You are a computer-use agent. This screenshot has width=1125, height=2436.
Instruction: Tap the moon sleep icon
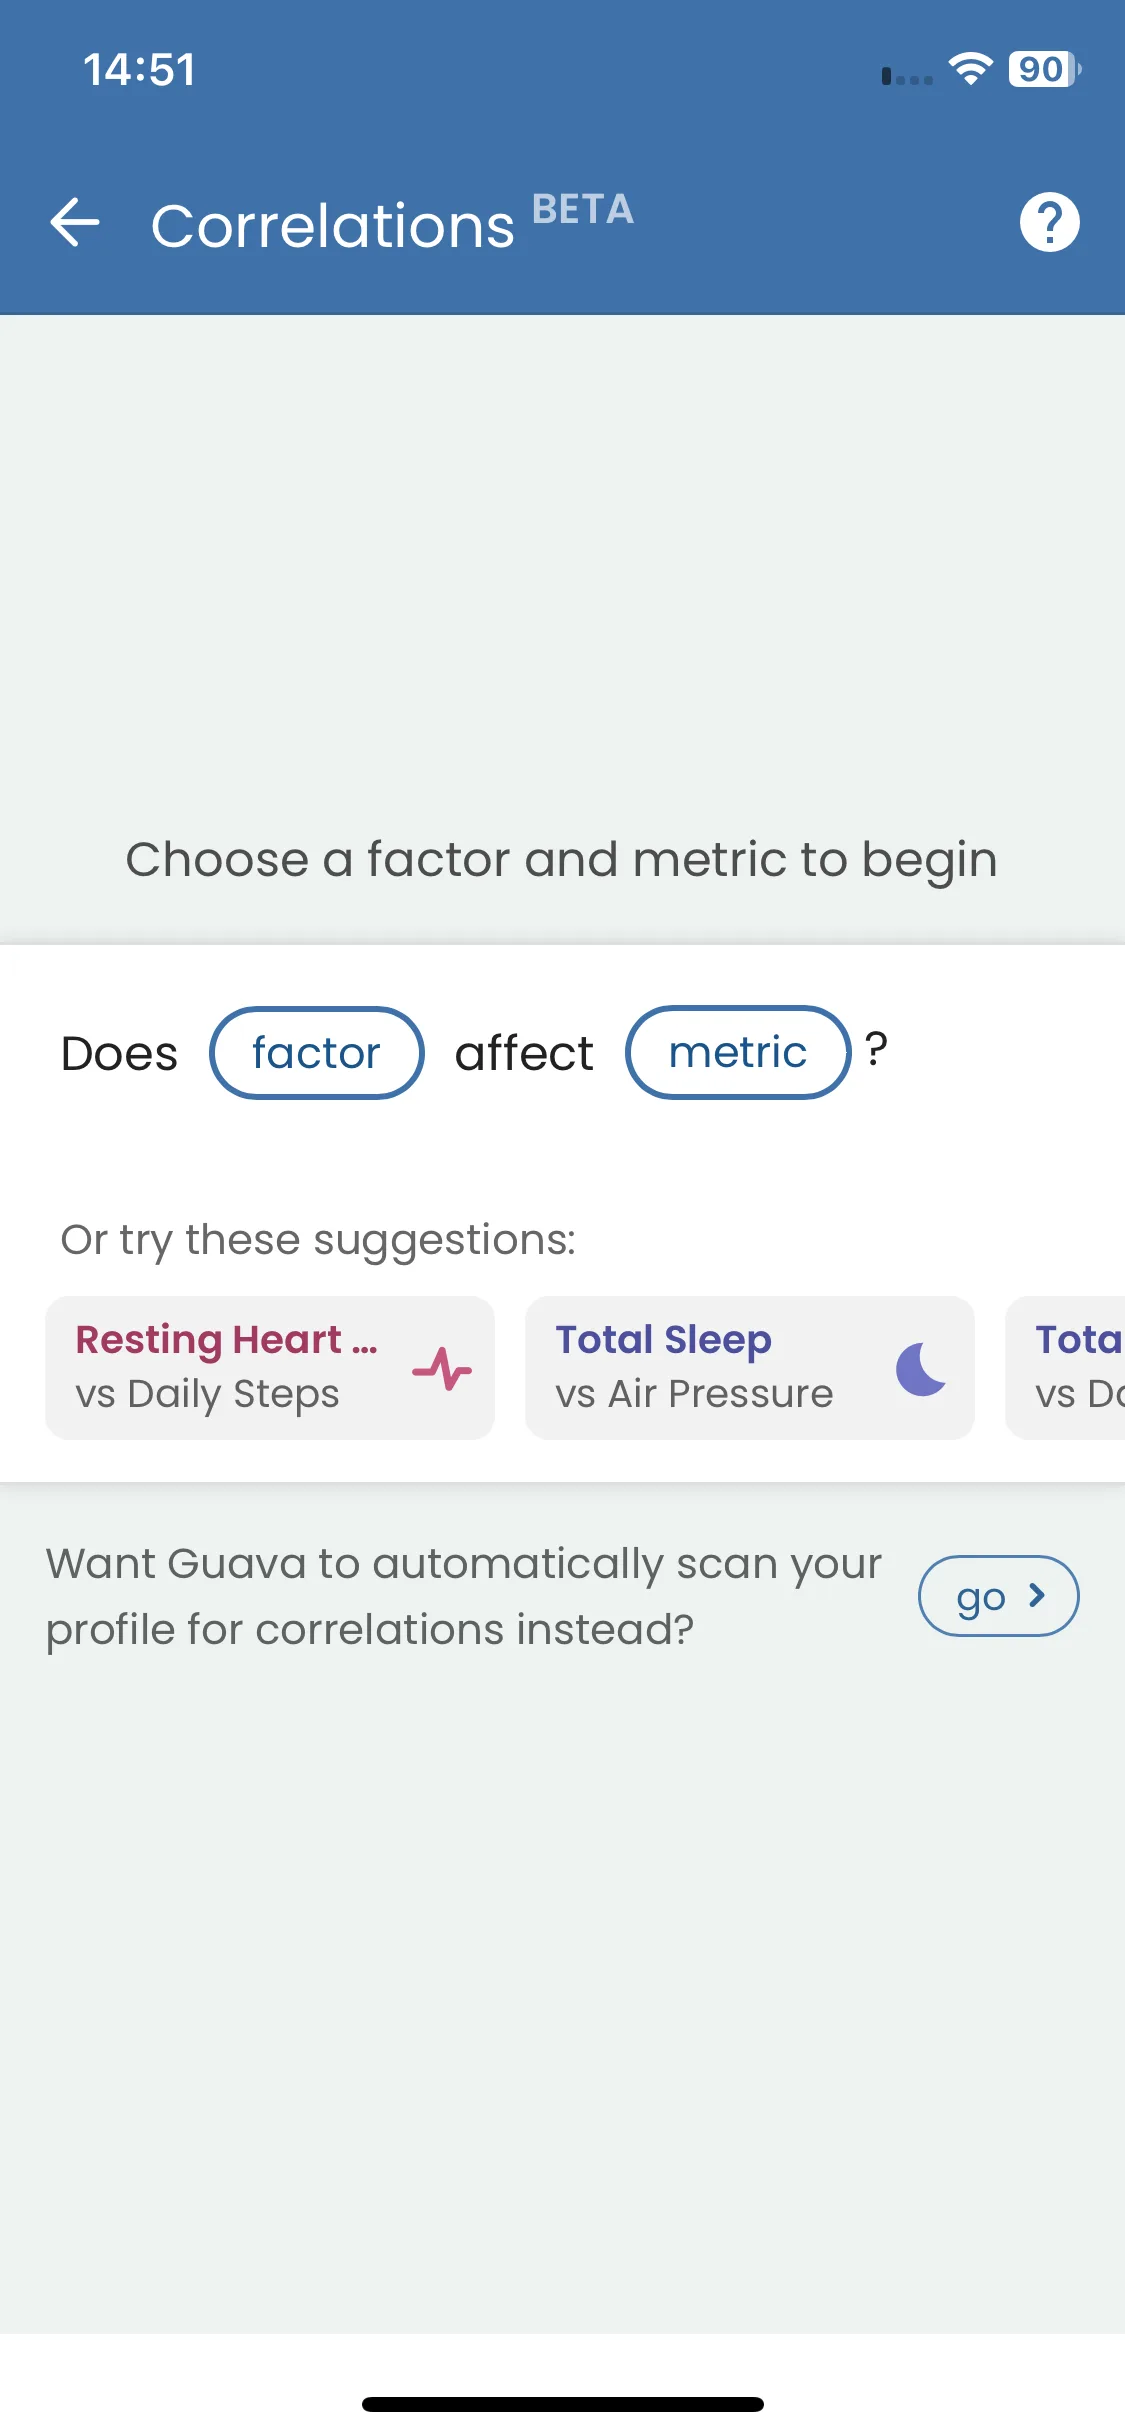click(921, 1368)
